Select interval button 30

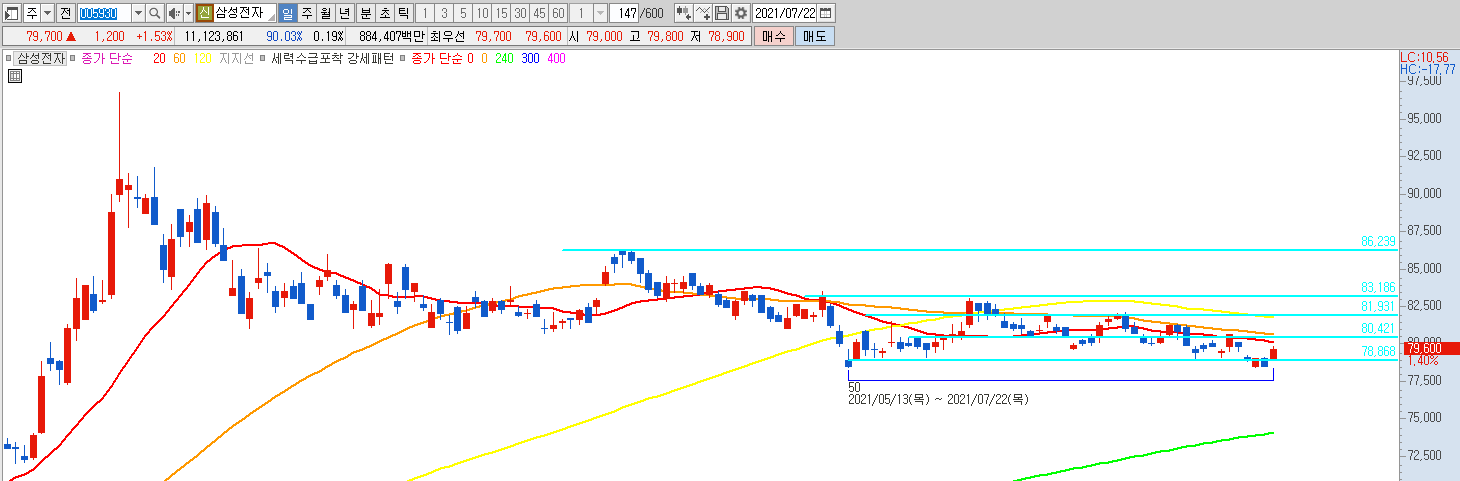[x=520, y=13]
